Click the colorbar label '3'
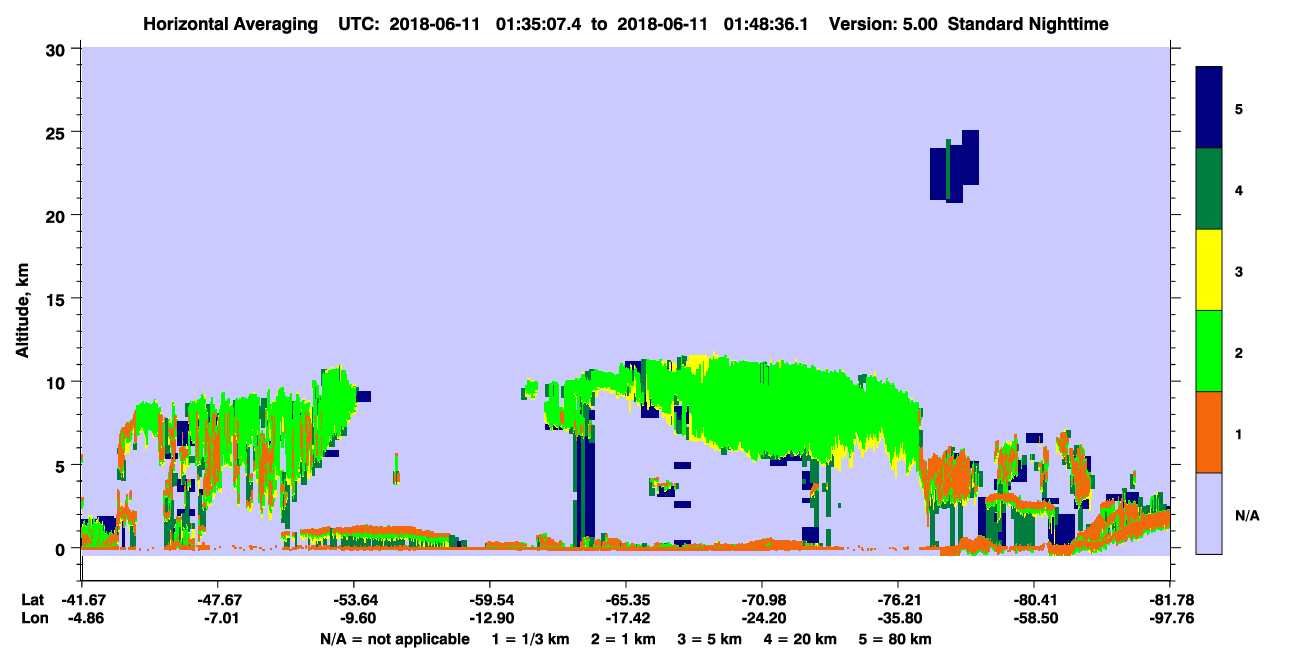The width and height of the screenshot is (1300, 667). pyautogui.click(x=1239, y=271)
